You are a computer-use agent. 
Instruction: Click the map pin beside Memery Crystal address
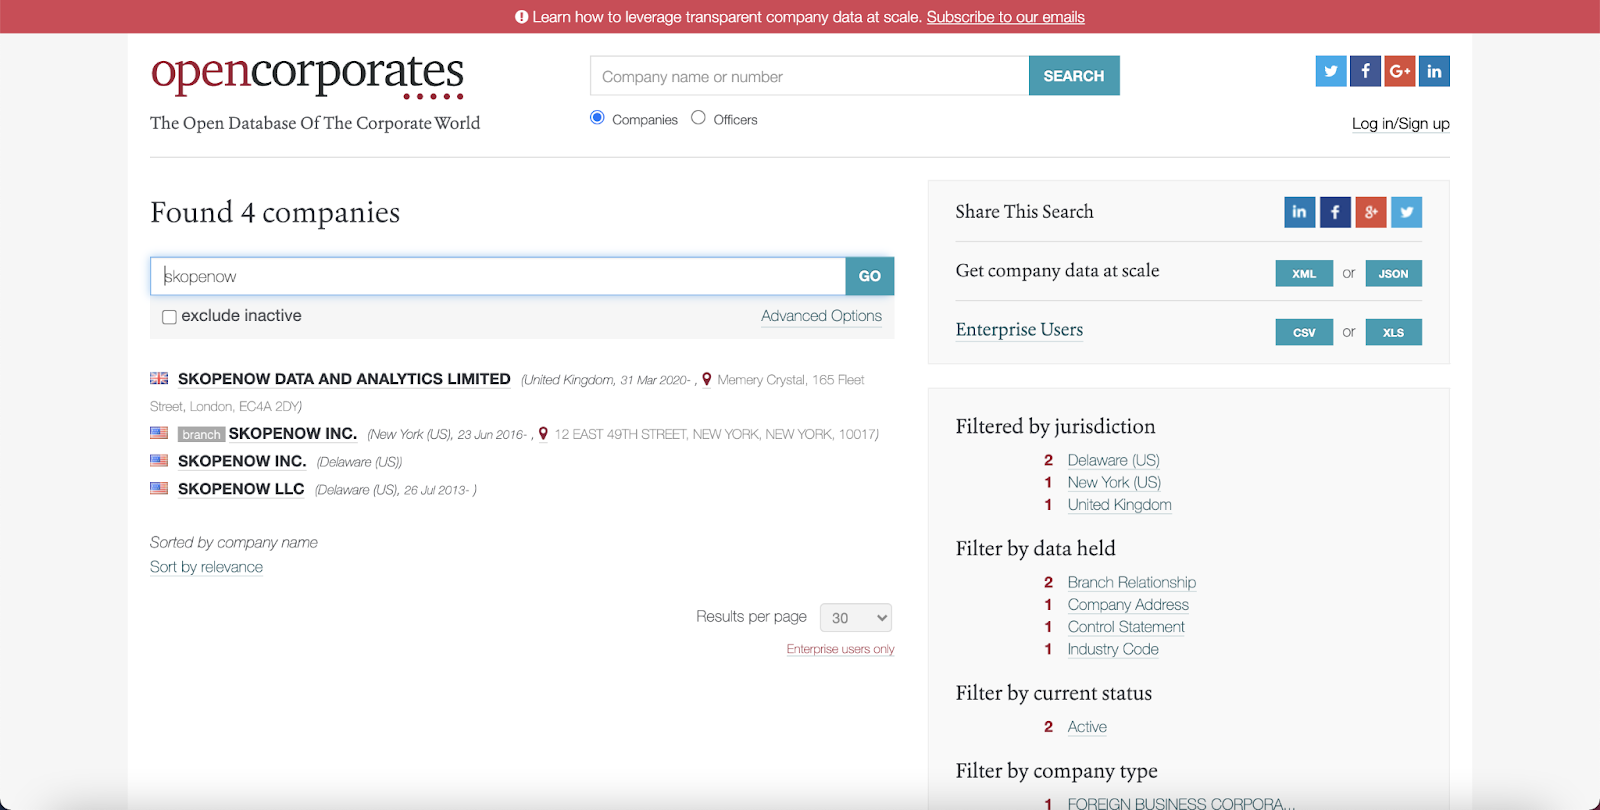click(x=707, y=379)
